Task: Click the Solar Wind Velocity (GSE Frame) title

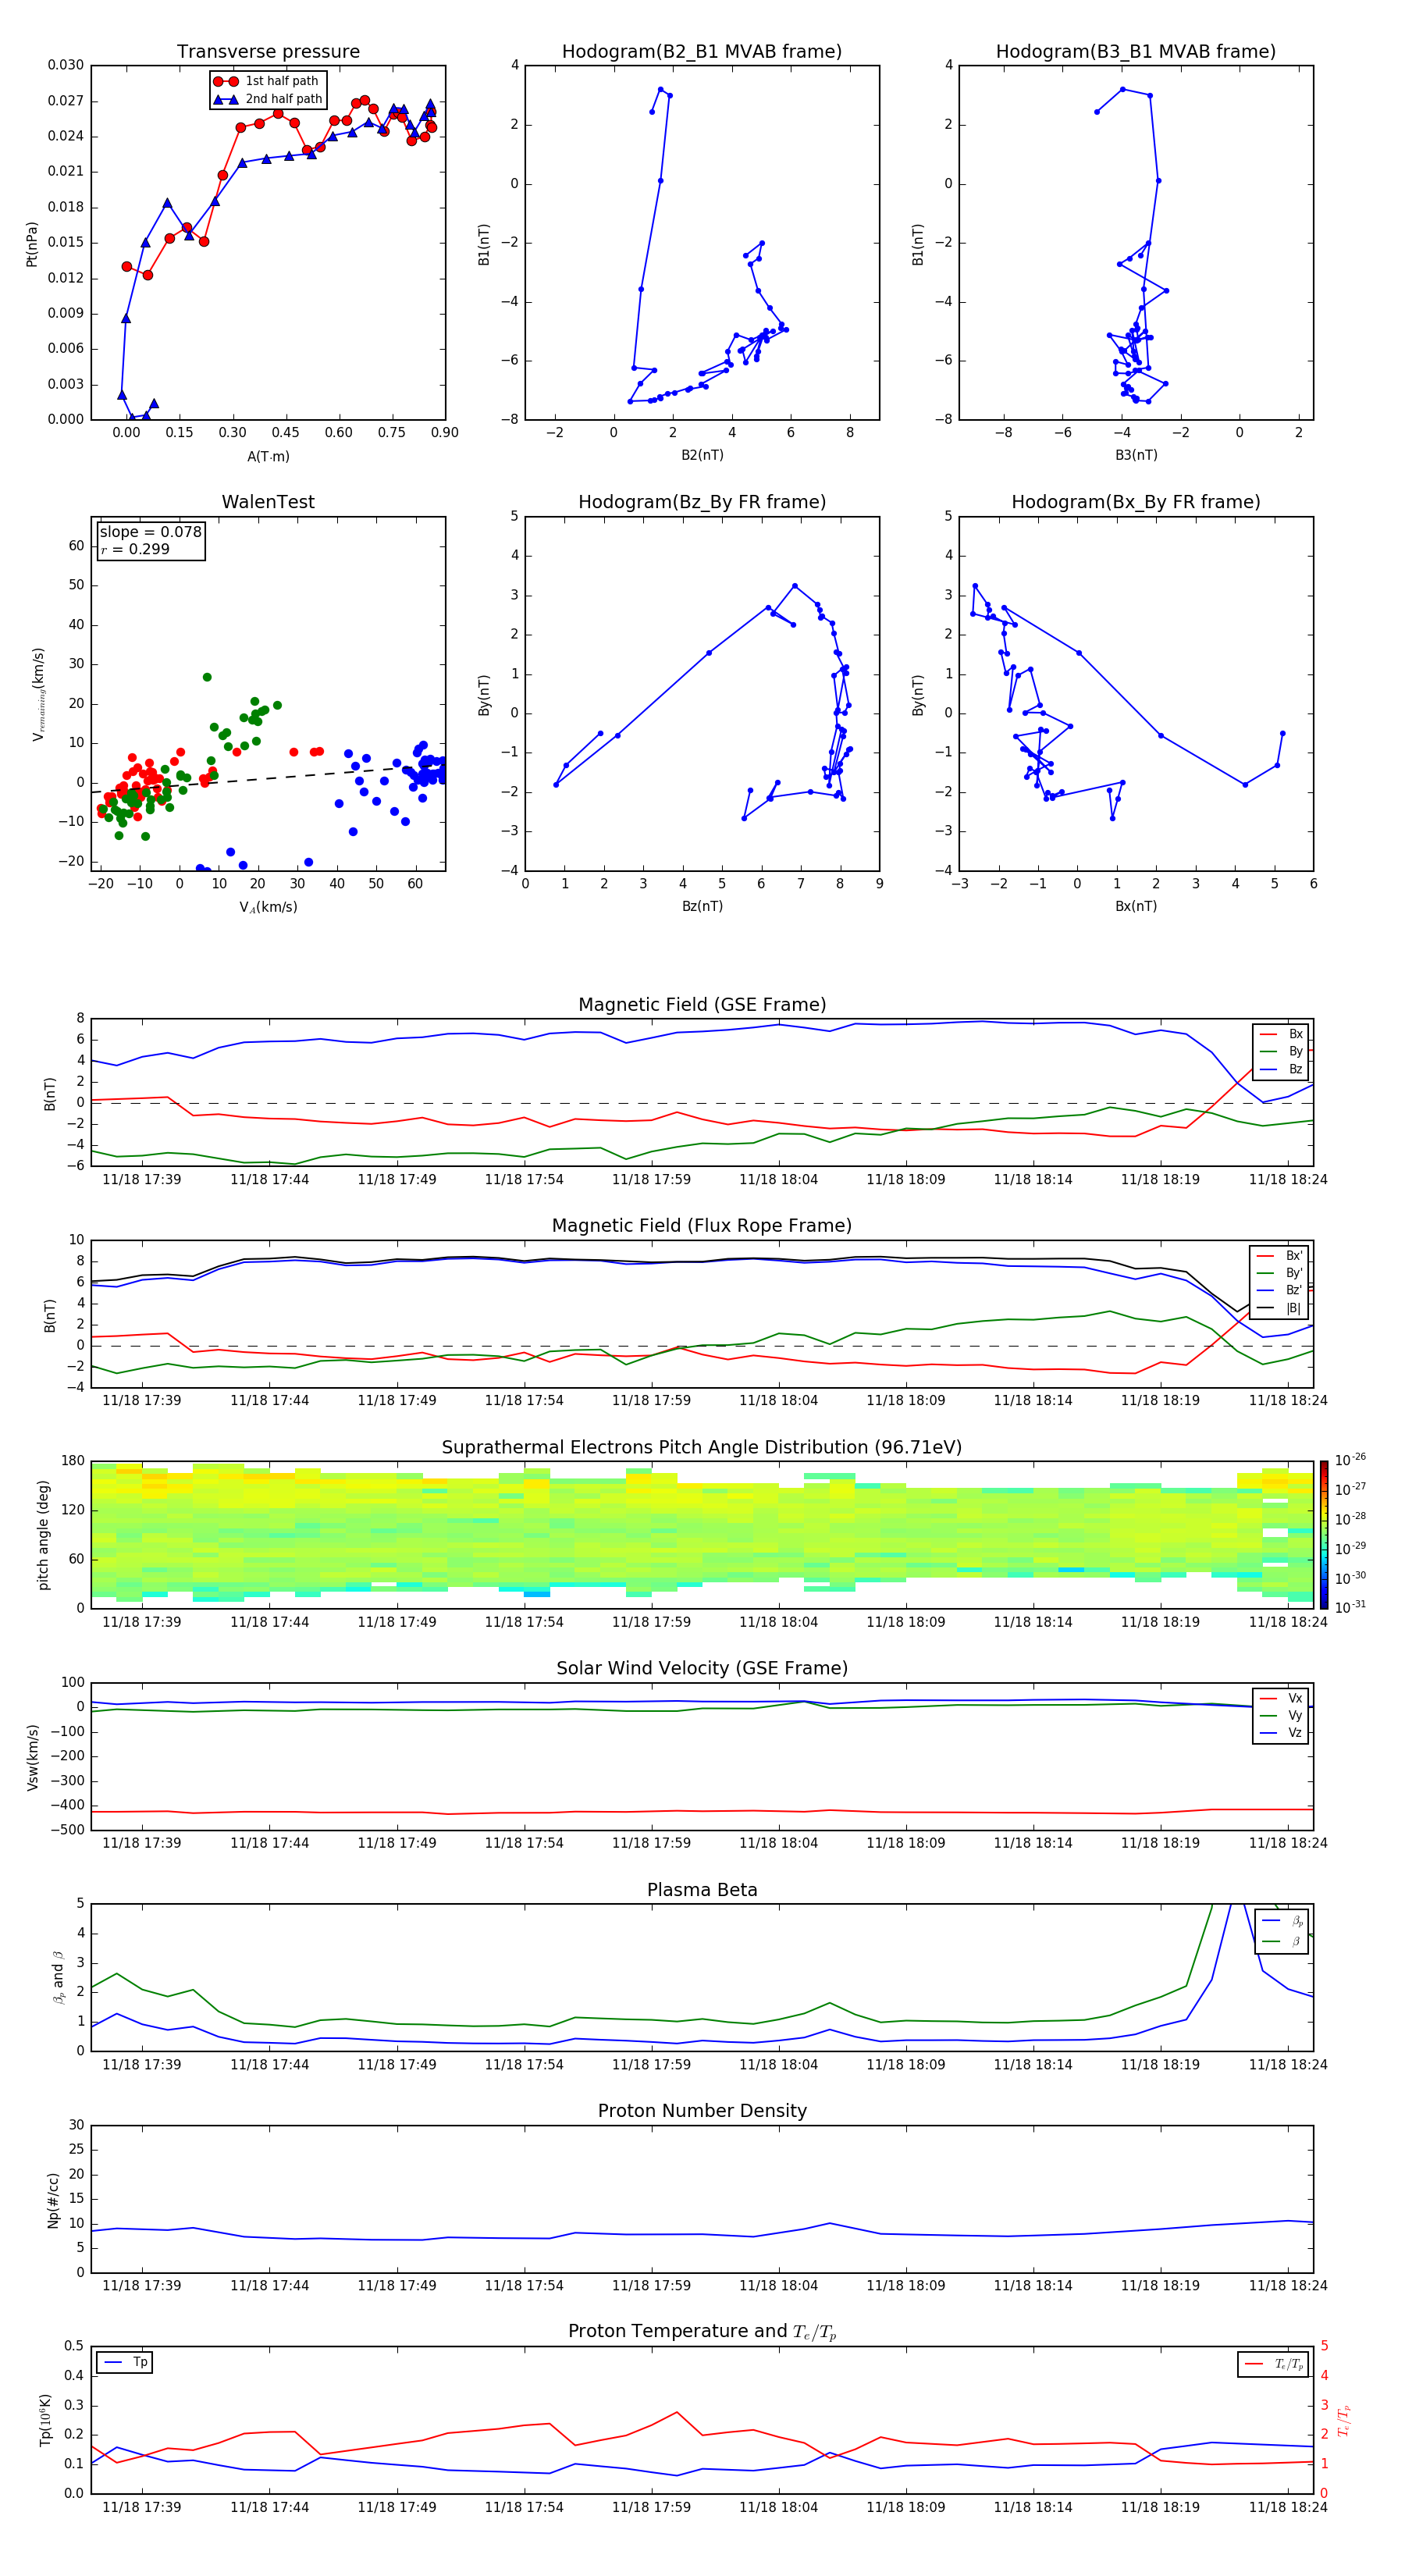Action: coord(702,1669)
